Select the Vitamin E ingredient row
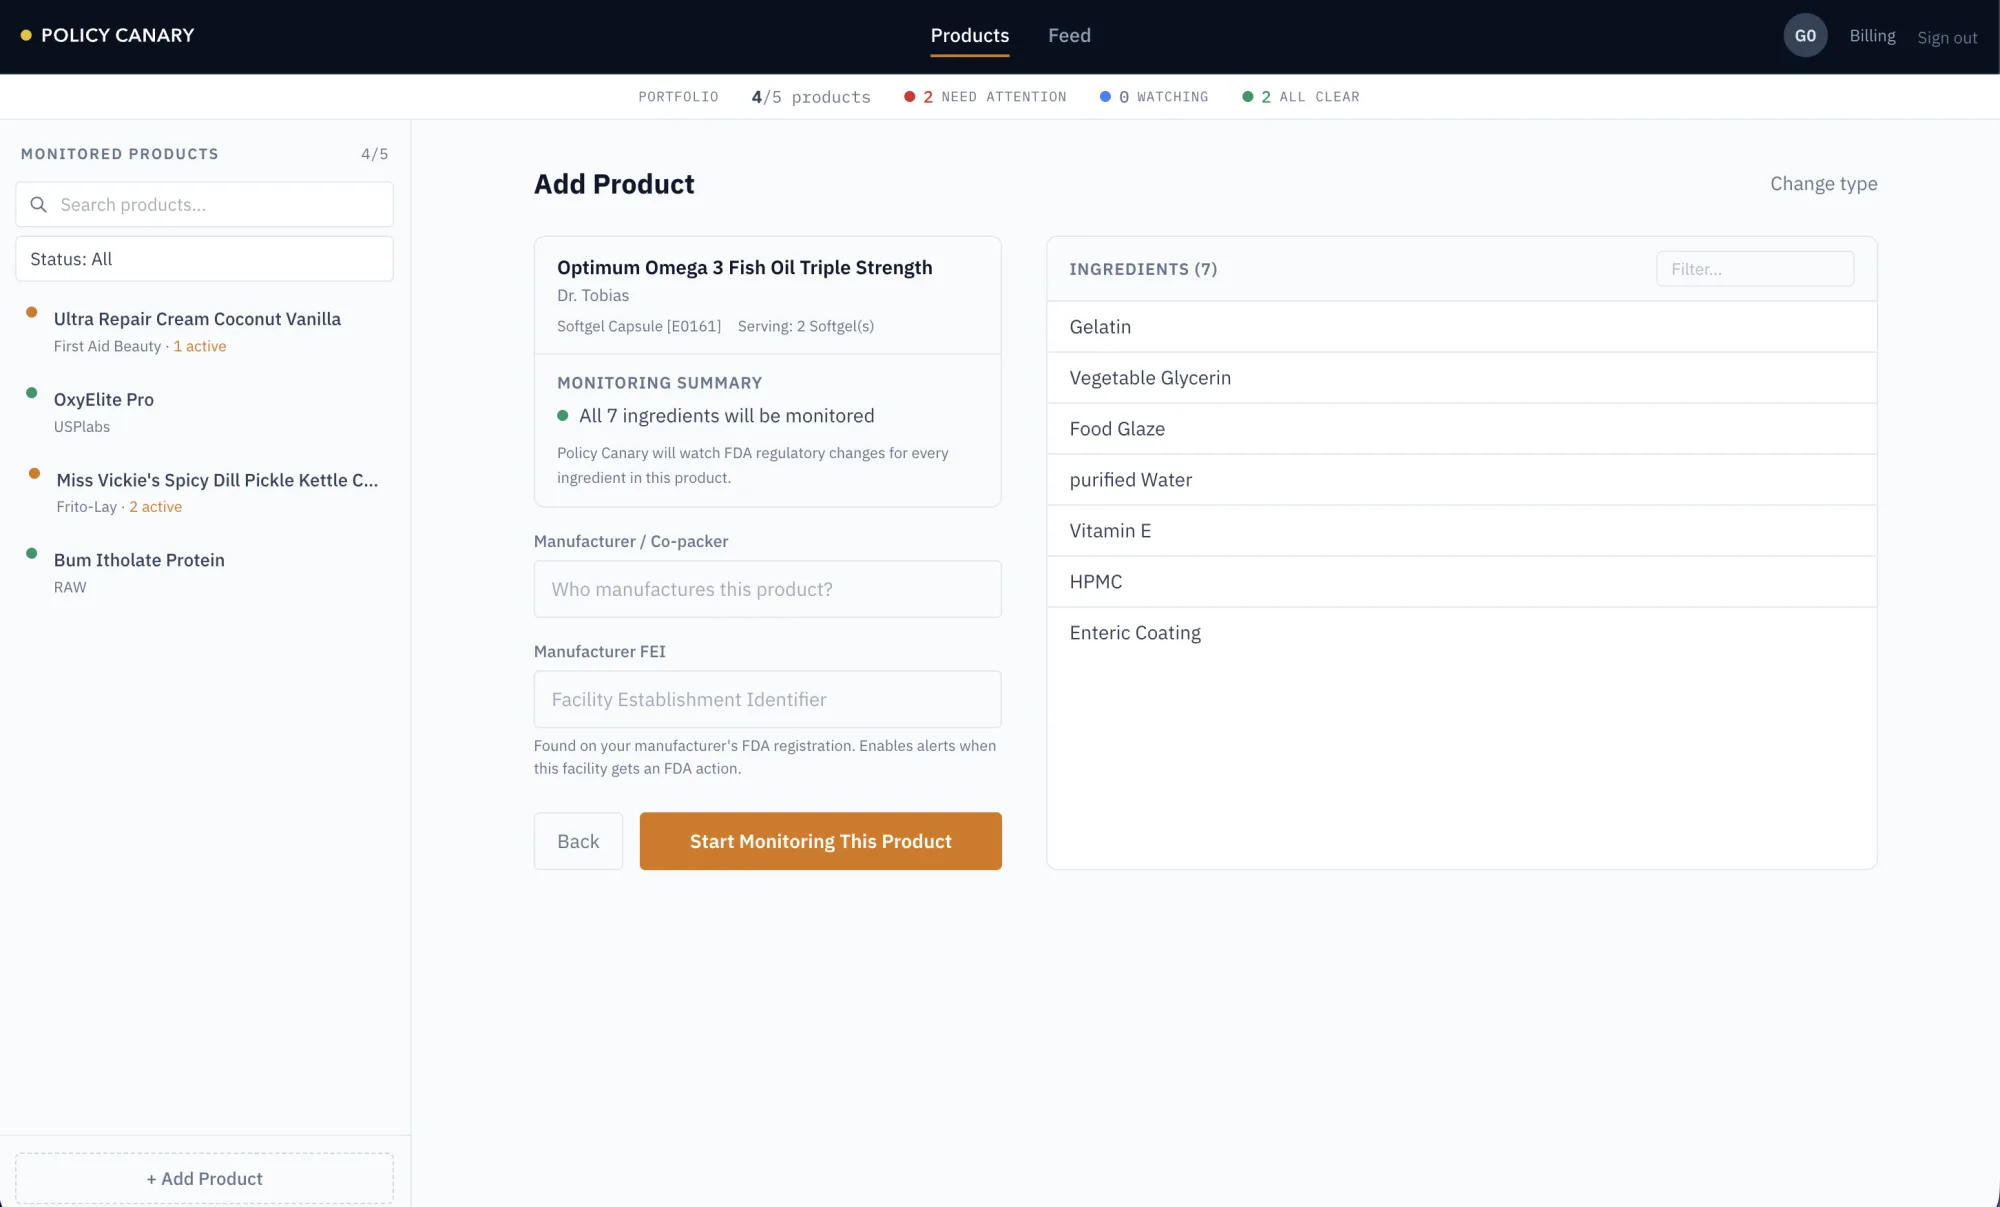2000x1207 pixels. tap(1461, 531)
